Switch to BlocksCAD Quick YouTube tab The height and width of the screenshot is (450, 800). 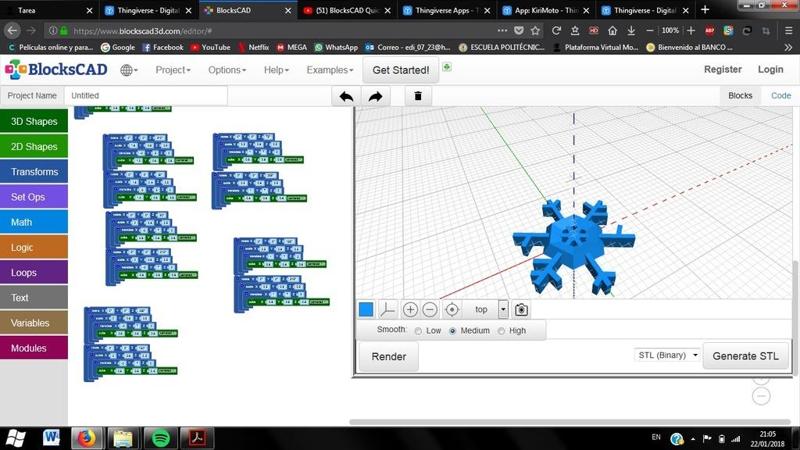tap(347, 10)
